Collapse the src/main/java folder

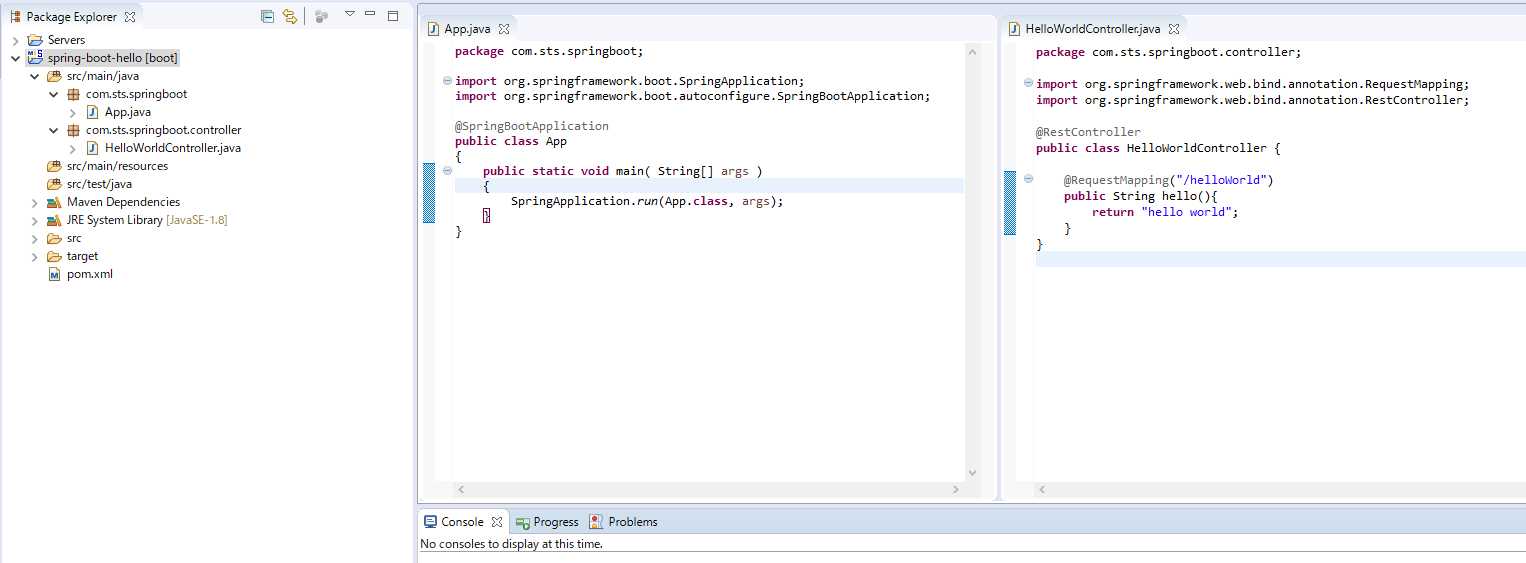[x=34, y=76]
